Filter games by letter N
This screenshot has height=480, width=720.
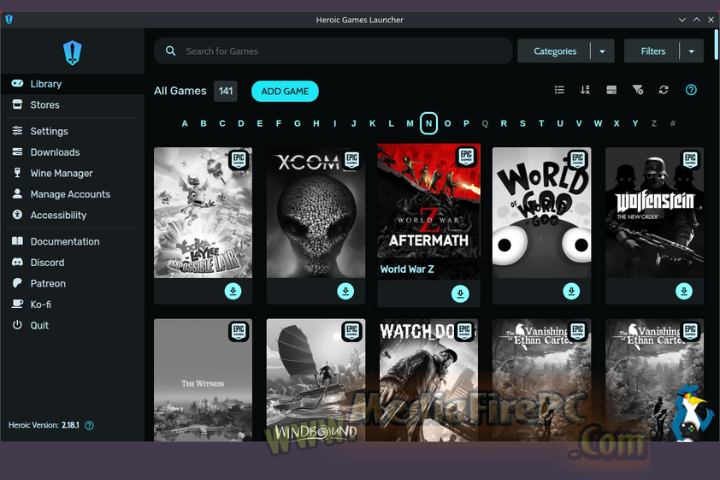[429, 124]
